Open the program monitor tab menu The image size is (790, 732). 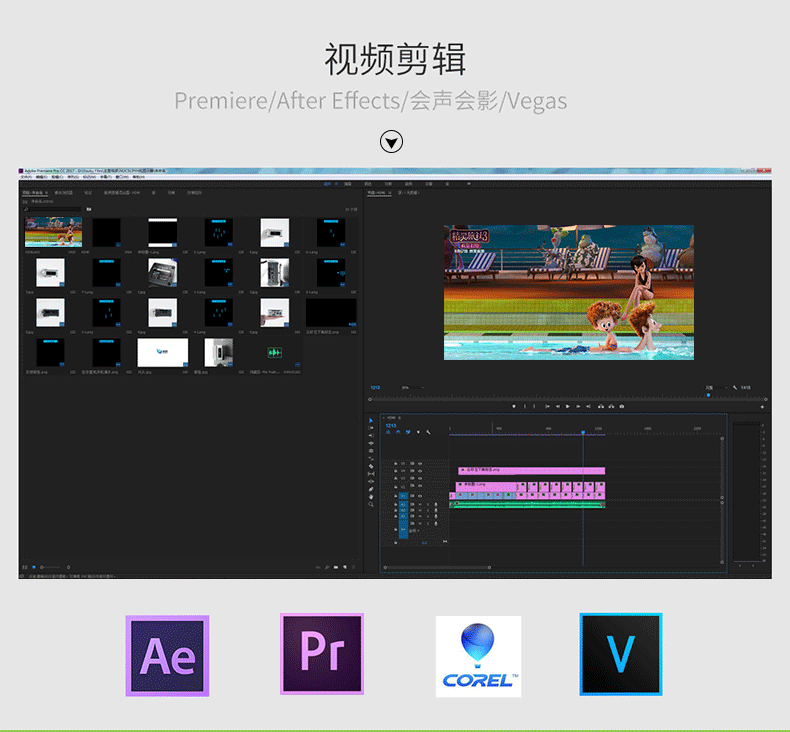(x=389, y=192)
